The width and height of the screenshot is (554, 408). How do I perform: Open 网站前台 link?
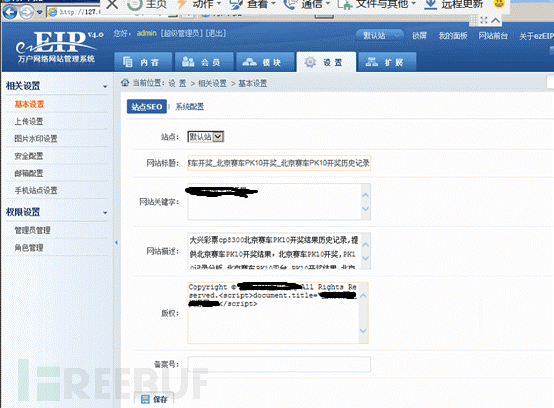[x=493, y=36]
